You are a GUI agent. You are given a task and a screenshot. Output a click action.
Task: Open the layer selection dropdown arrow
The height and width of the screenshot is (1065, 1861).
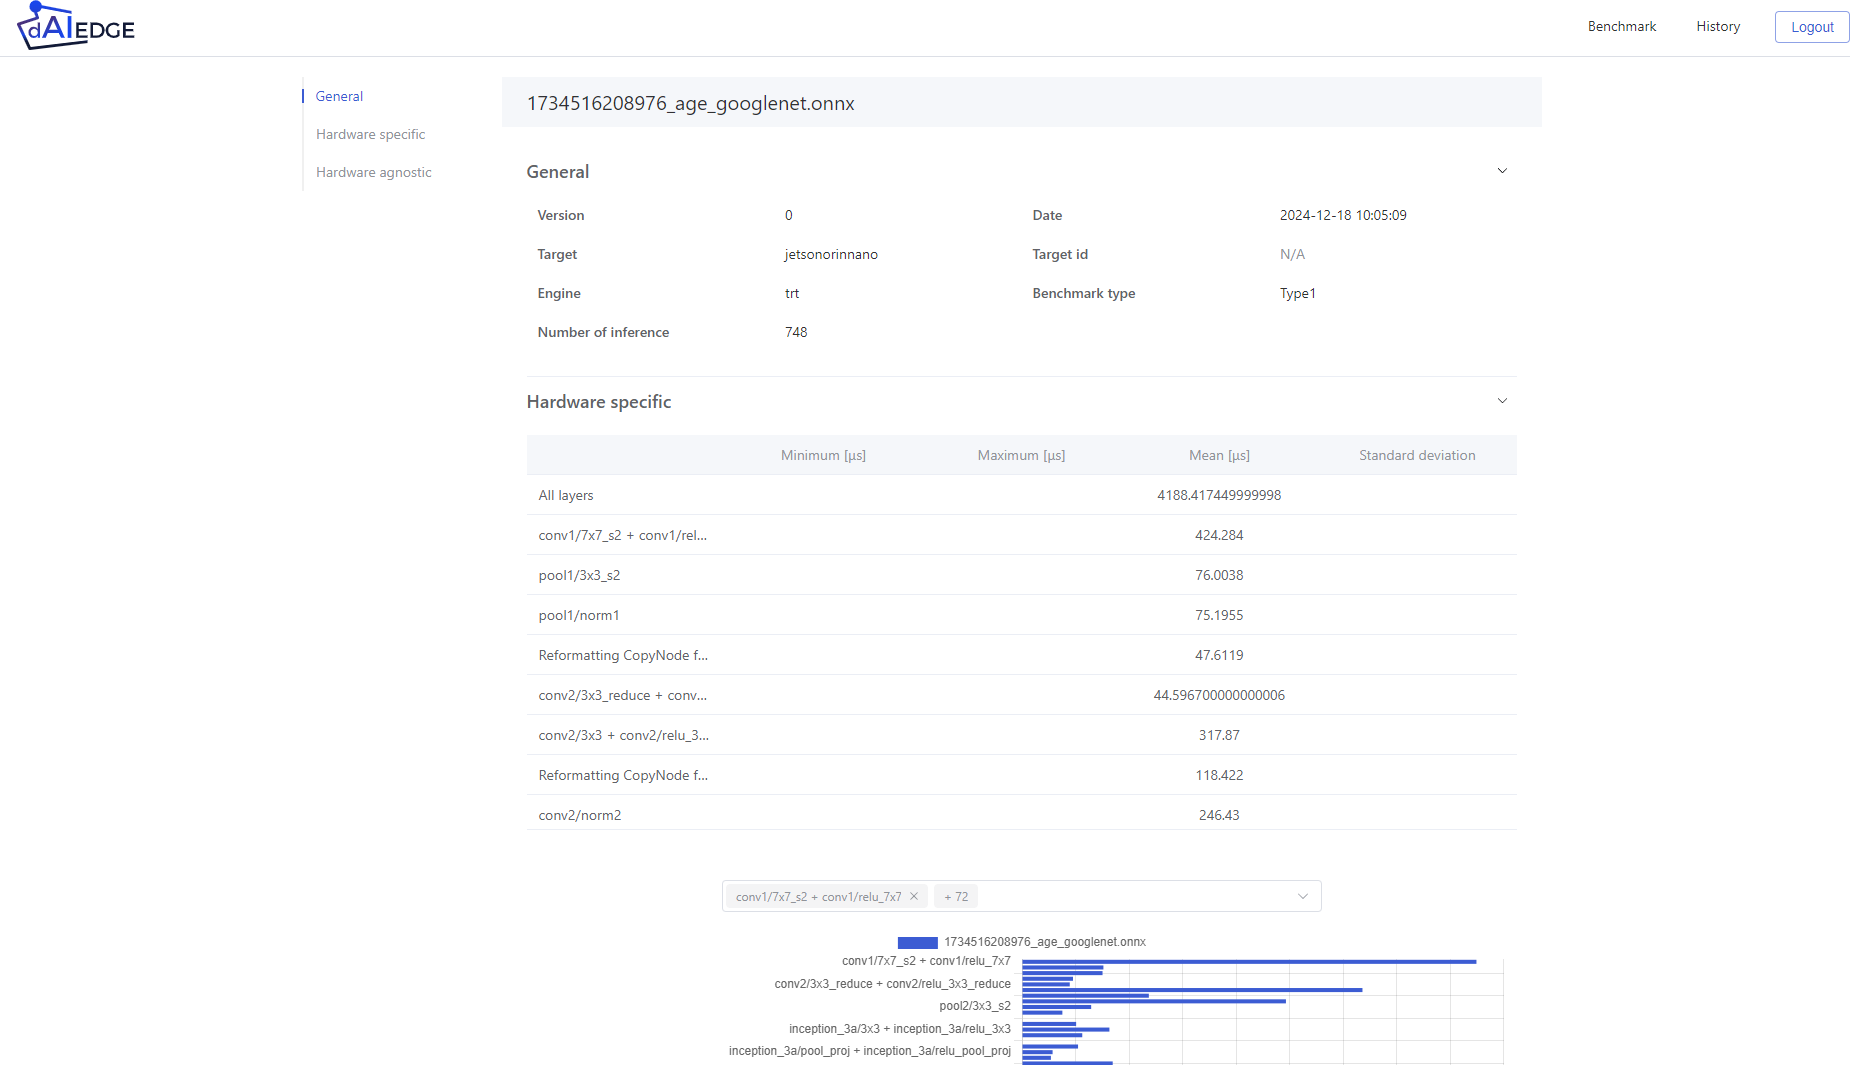click(1302, 896)
